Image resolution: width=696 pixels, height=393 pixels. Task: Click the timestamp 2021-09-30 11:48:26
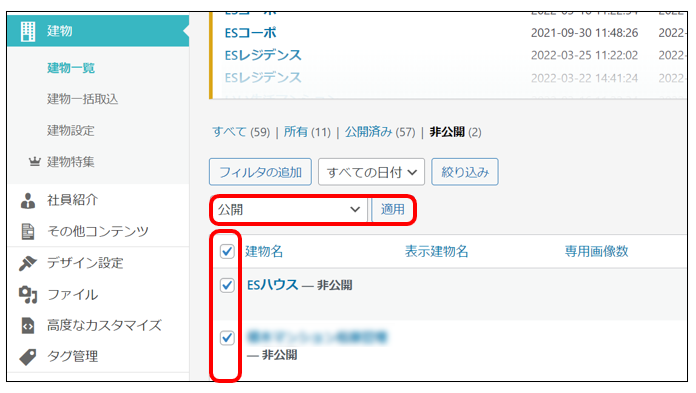[585, 33]
